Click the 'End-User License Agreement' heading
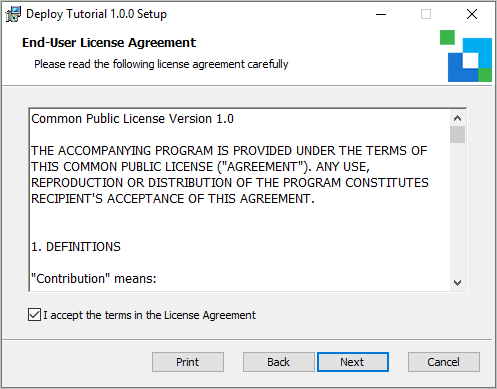 (109, 43)
